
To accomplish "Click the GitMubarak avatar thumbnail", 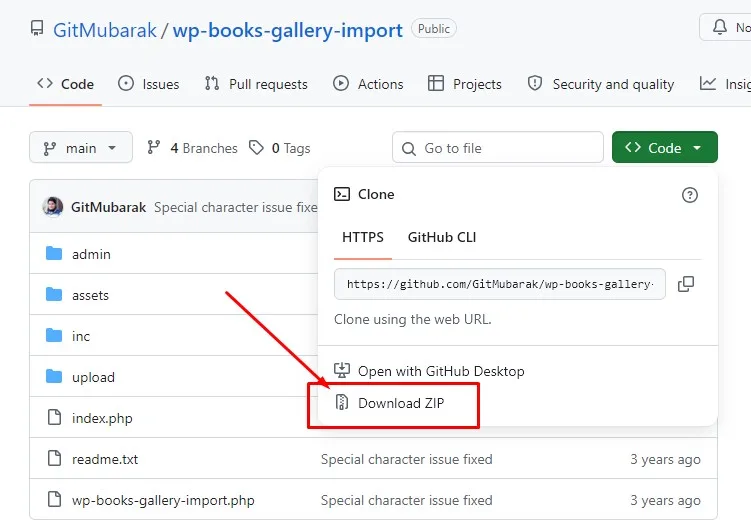I will click(53, 207).
